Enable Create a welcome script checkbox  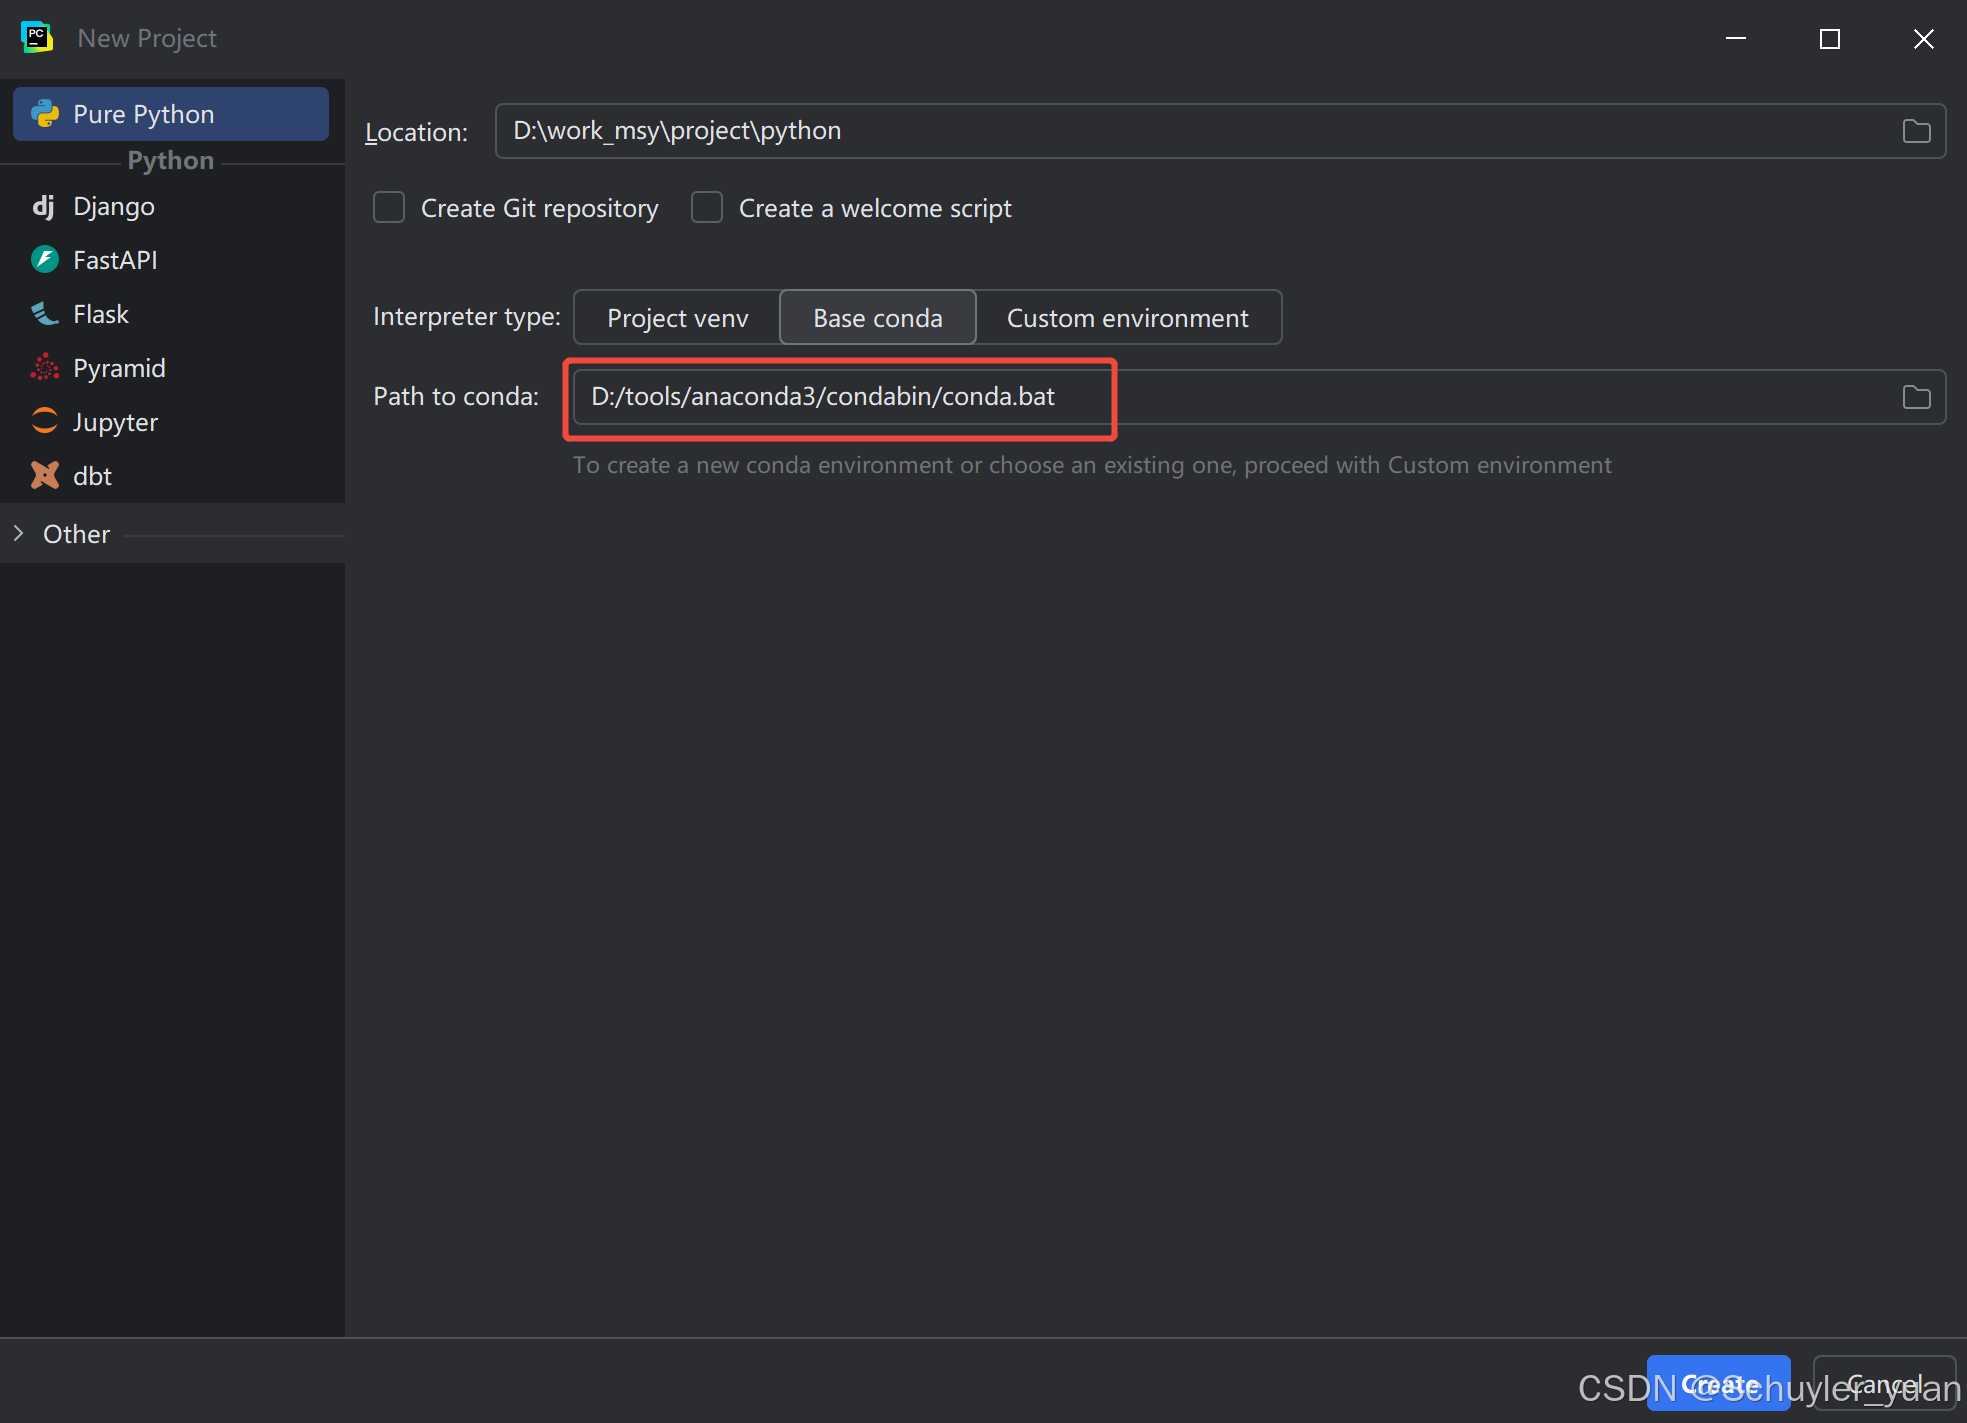707,208
